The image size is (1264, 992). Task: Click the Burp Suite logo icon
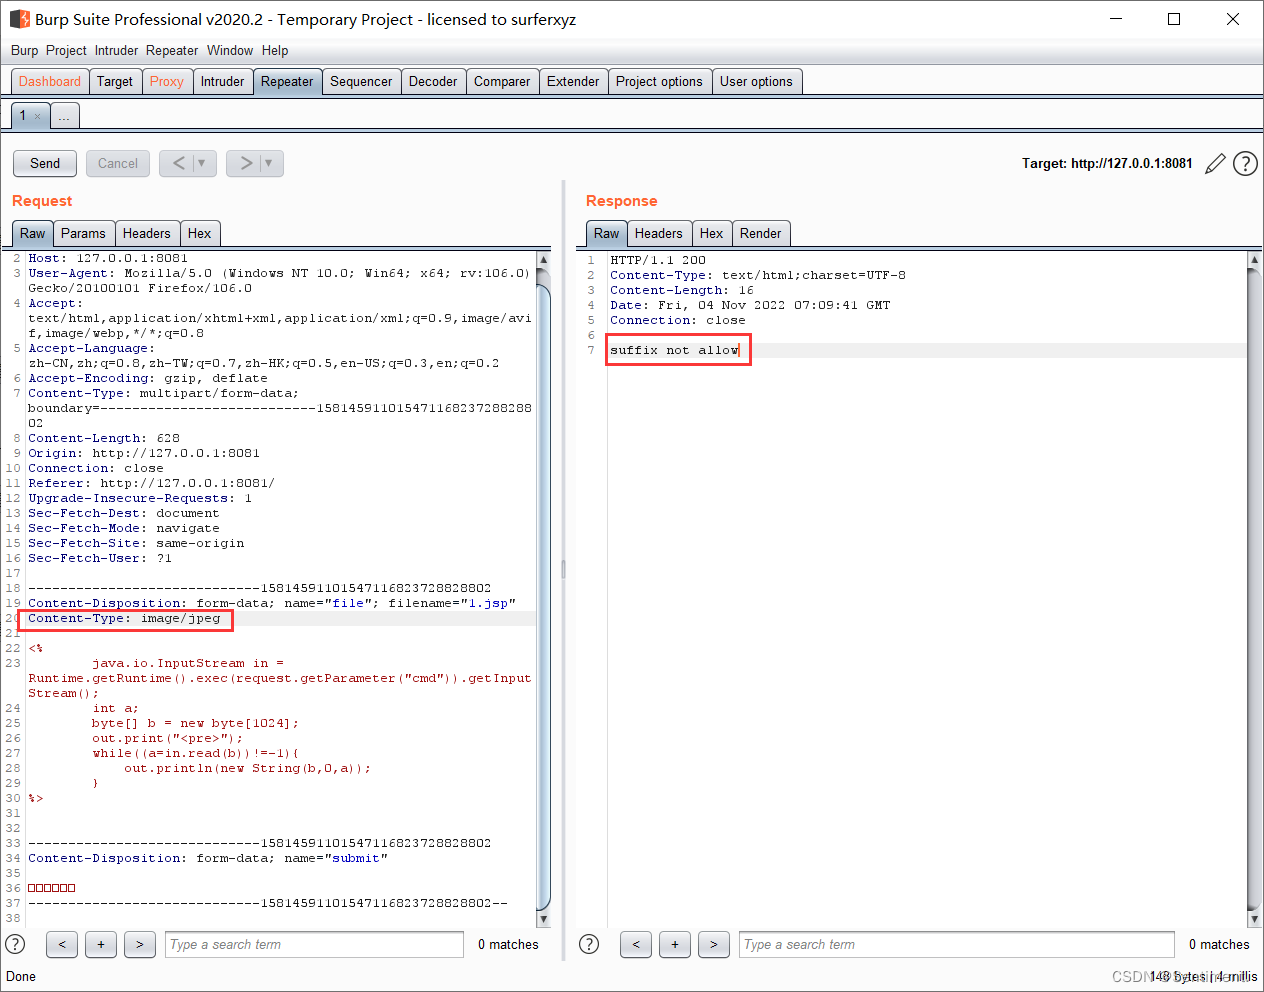pos(20,19)
